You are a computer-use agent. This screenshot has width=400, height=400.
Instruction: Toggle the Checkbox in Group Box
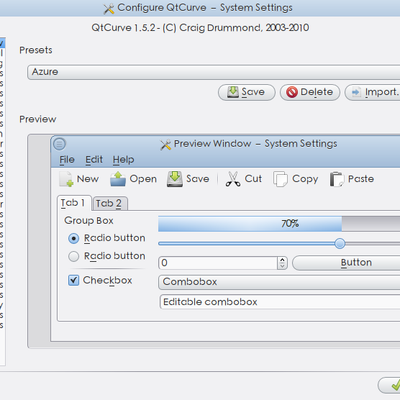(x=74, y=280)
